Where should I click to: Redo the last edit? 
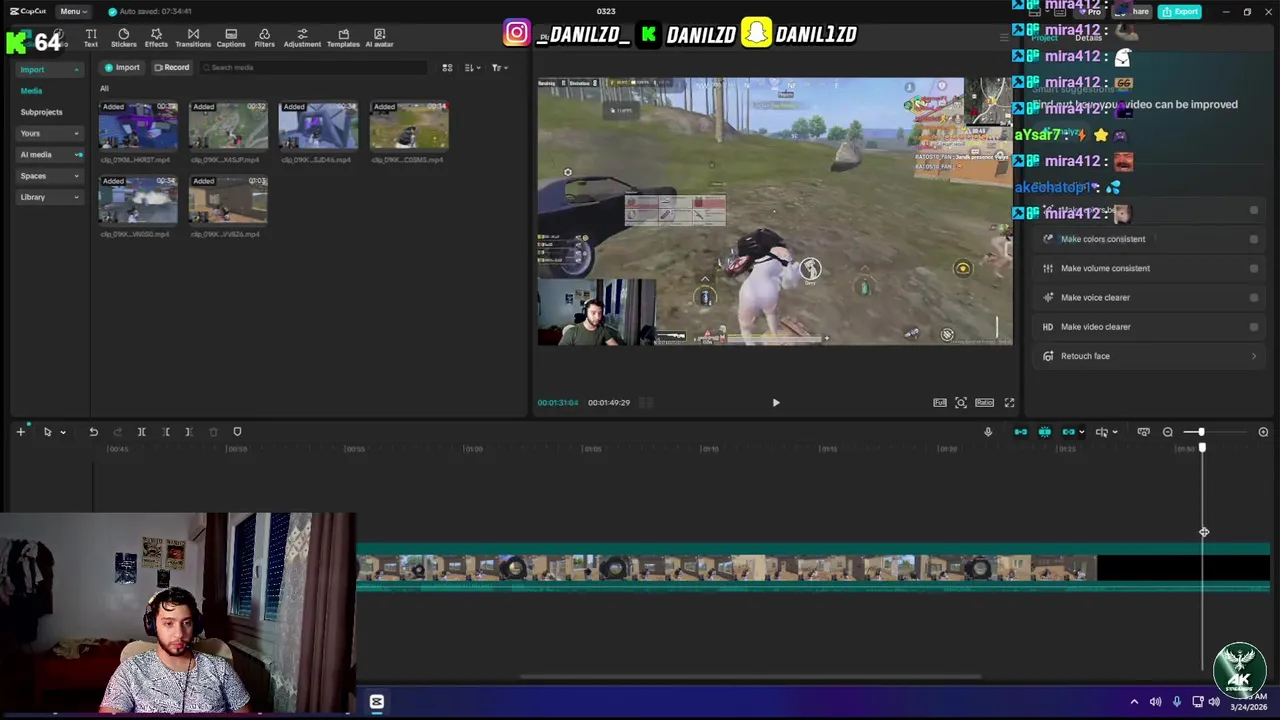[x=117, y=432]
